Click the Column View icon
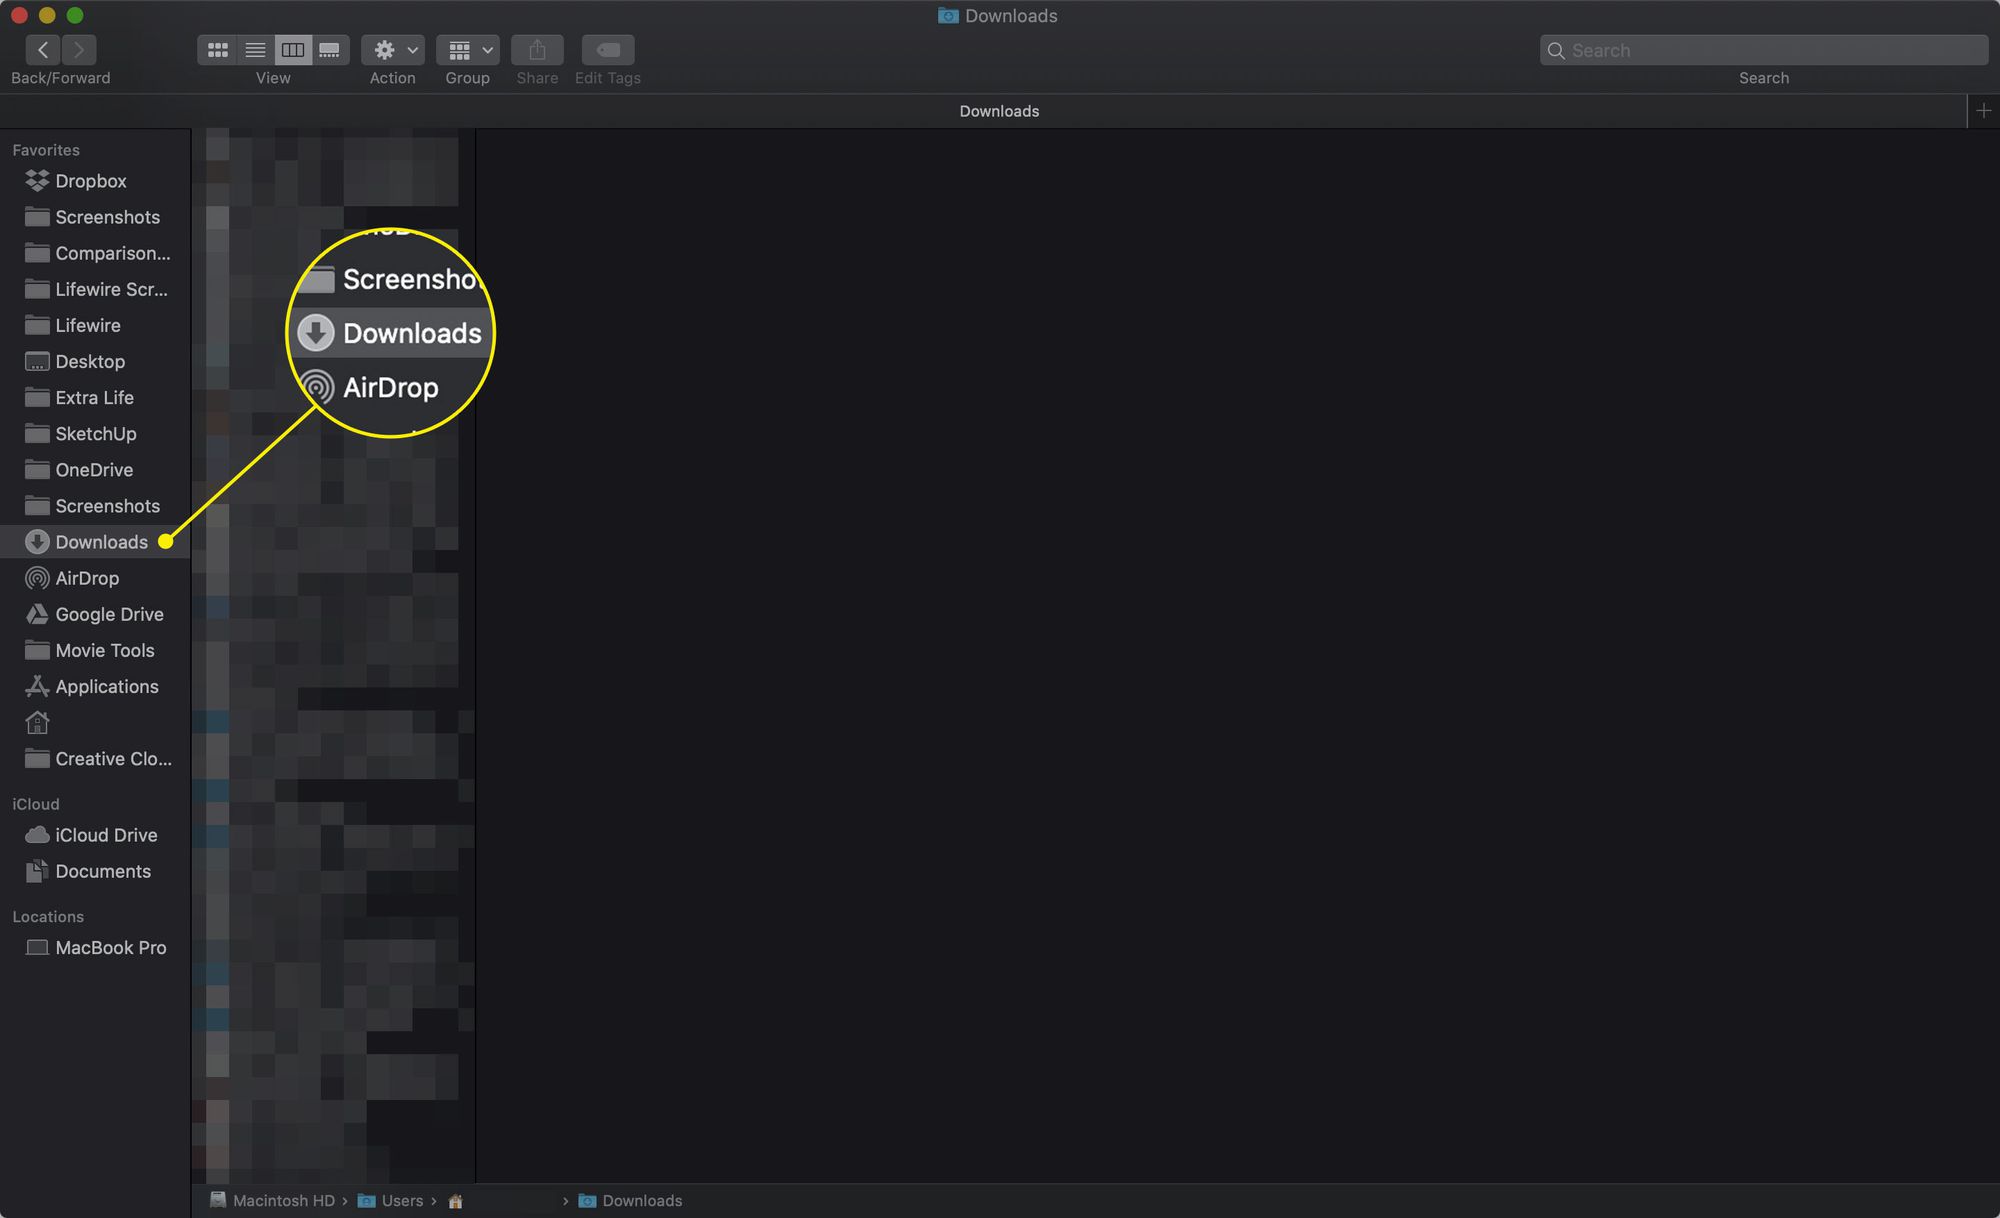The width and height of the screenshot is (2000, 1218). 291,49
